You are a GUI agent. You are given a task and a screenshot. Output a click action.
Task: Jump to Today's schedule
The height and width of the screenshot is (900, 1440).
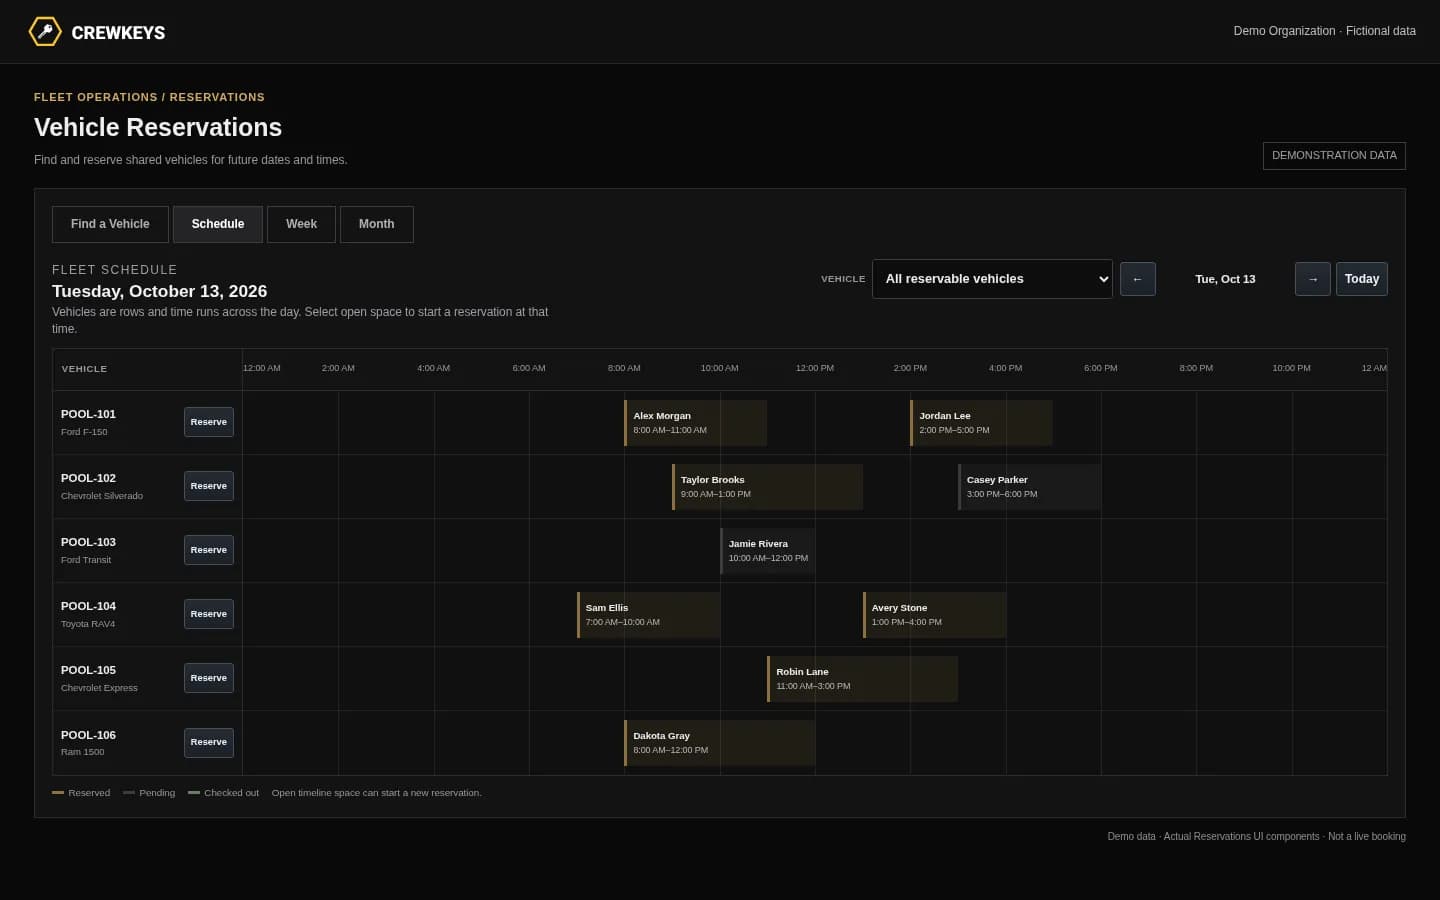coord(1362,279)
